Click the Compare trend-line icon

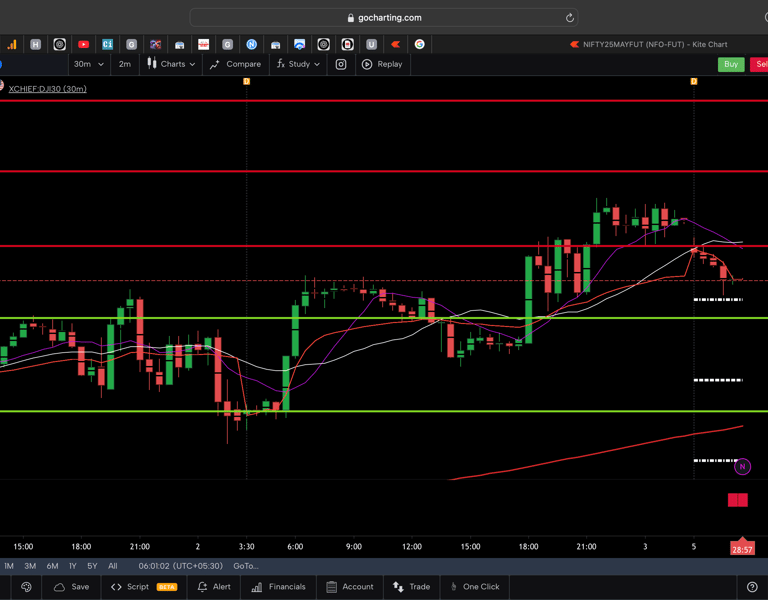pos(215,64)
